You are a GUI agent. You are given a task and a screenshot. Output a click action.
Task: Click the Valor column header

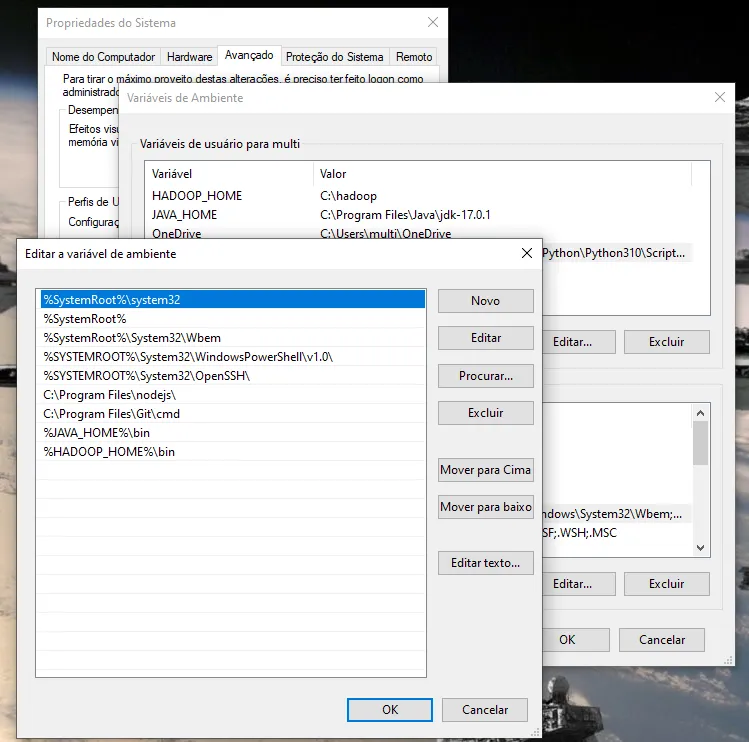(x=502, y=174)
